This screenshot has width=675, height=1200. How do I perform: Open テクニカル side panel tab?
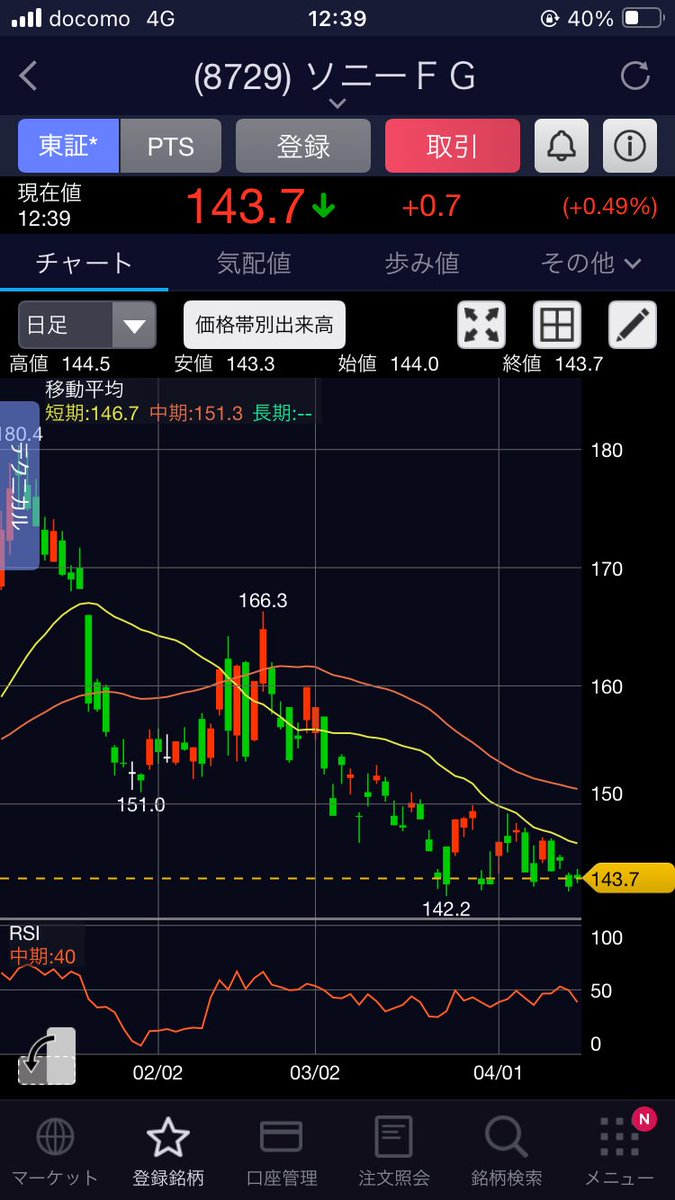tap(19, 486)
